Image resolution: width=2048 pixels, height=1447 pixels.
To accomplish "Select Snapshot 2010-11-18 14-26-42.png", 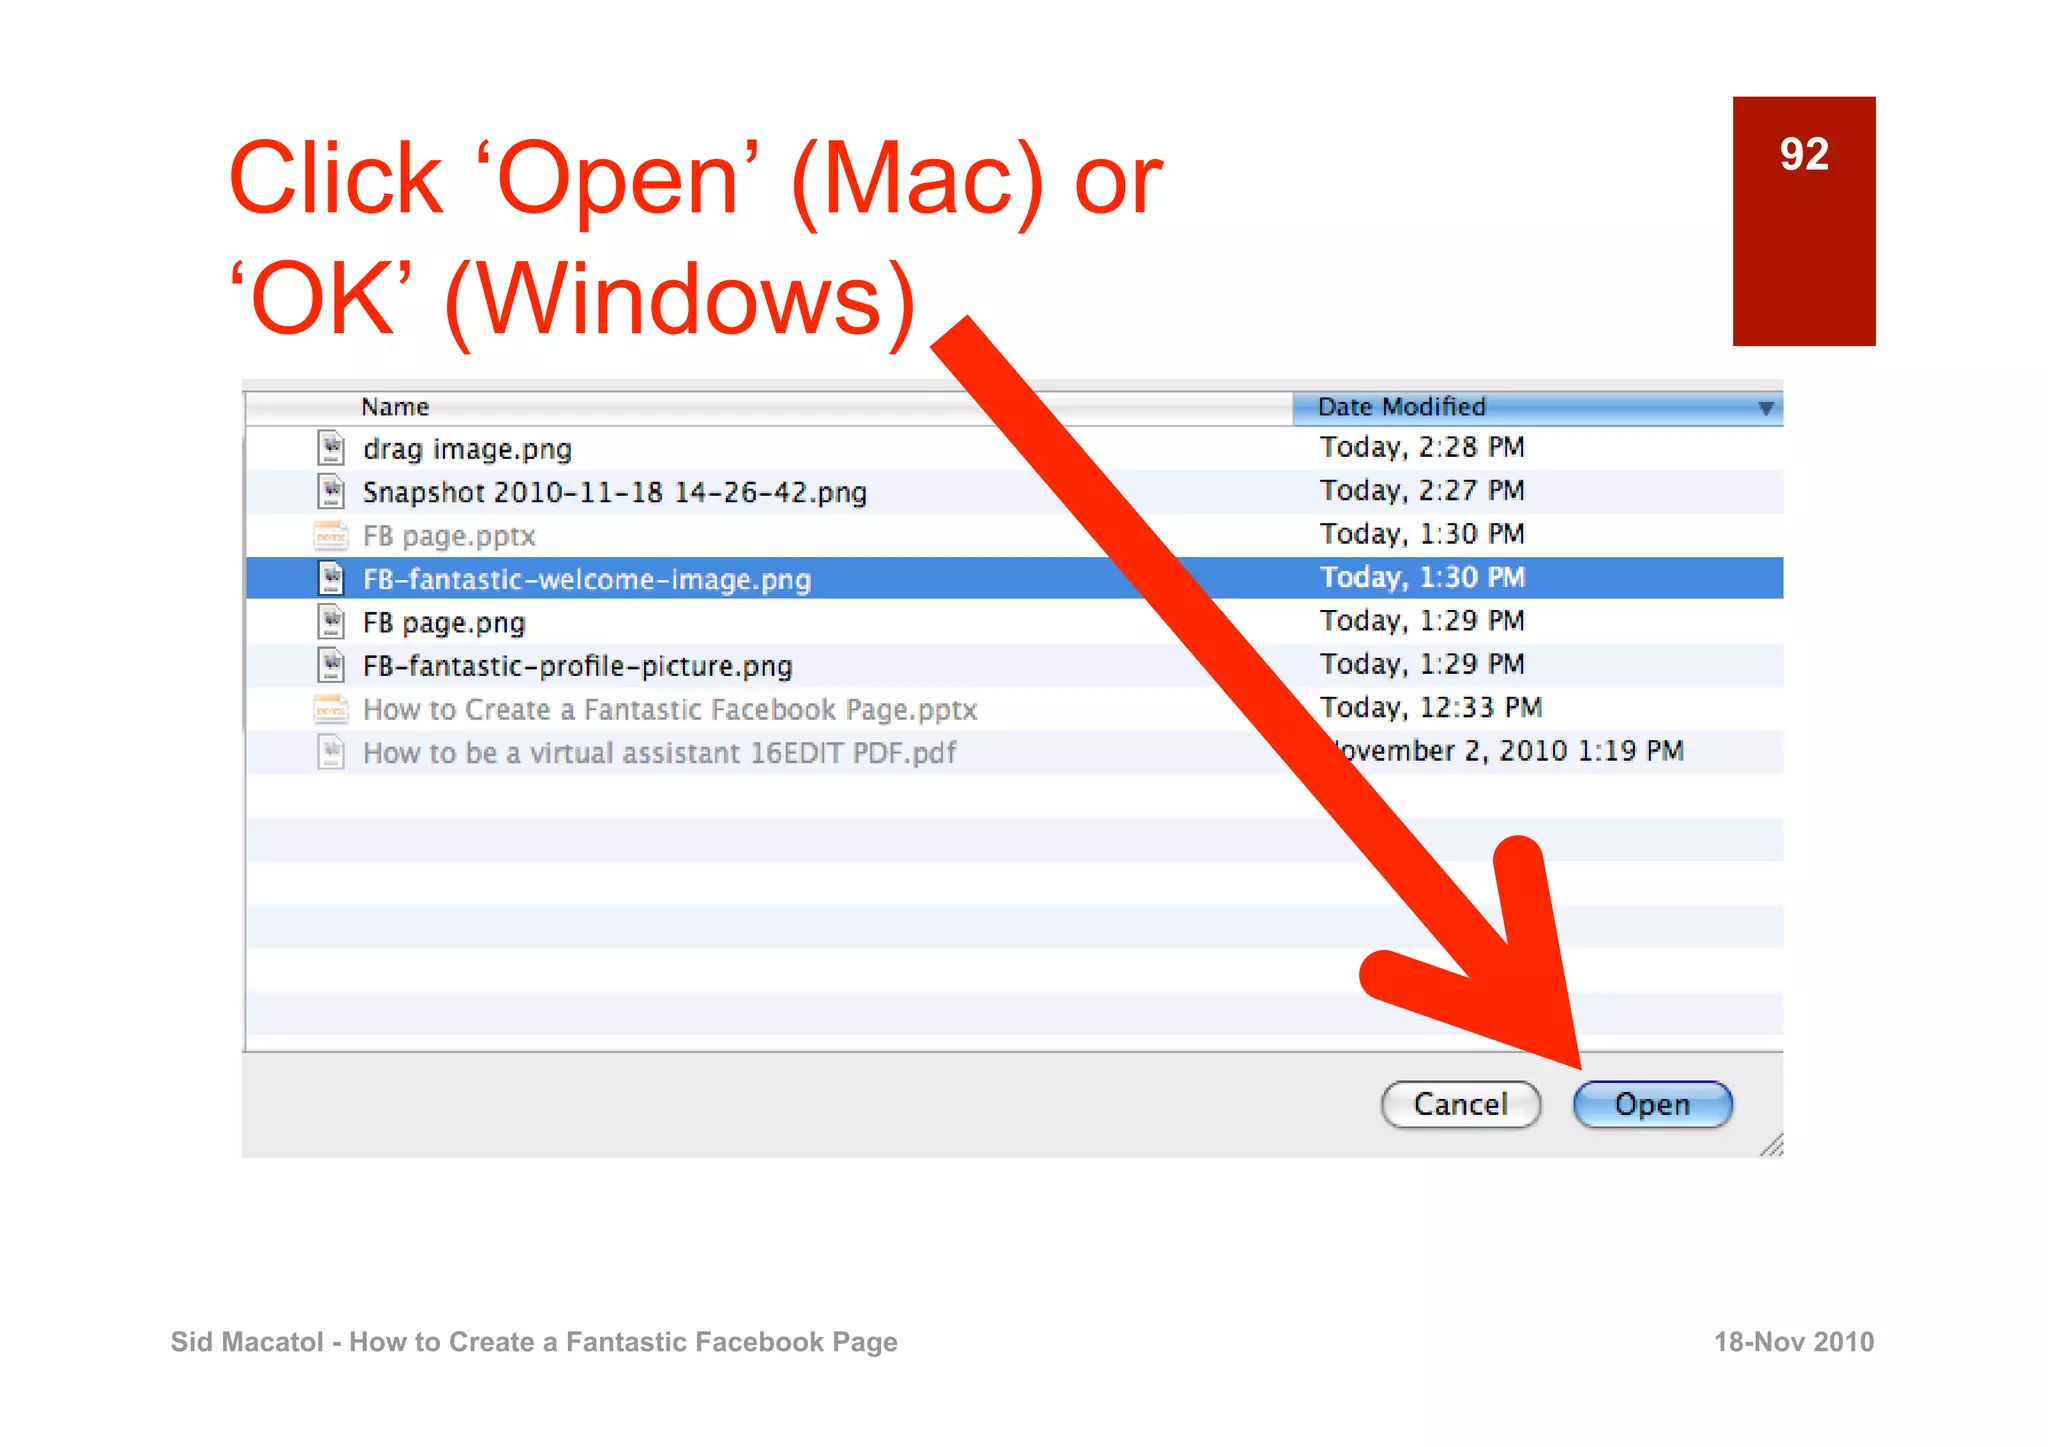I will pyautogui.click(x=614, y=492).
